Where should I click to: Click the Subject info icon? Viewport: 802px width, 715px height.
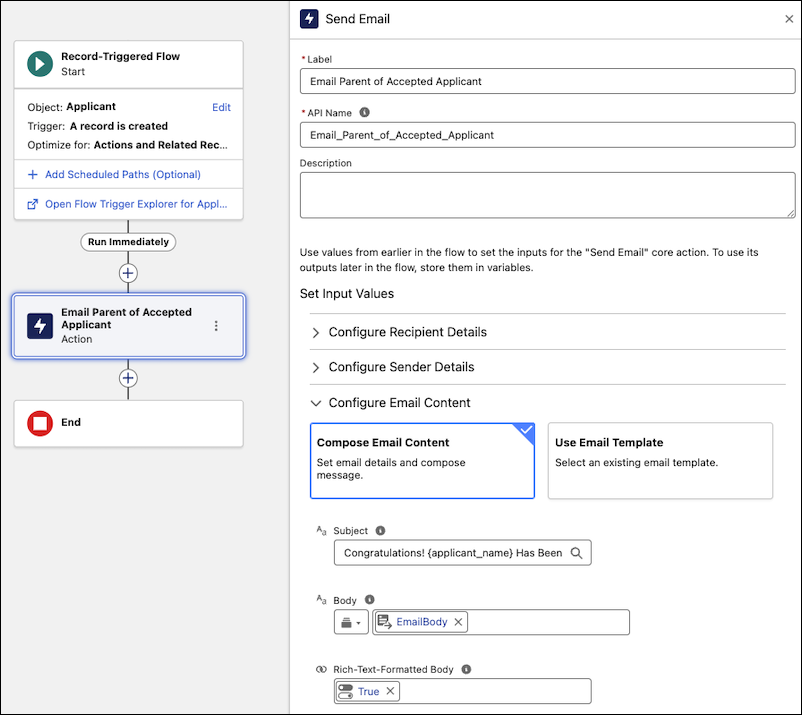click(x=380, y=530)
